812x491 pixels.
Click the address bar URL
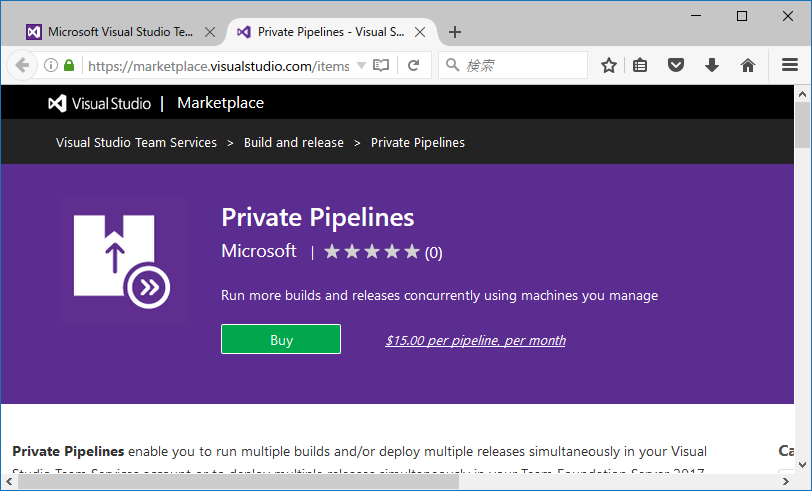click(219, 66)
